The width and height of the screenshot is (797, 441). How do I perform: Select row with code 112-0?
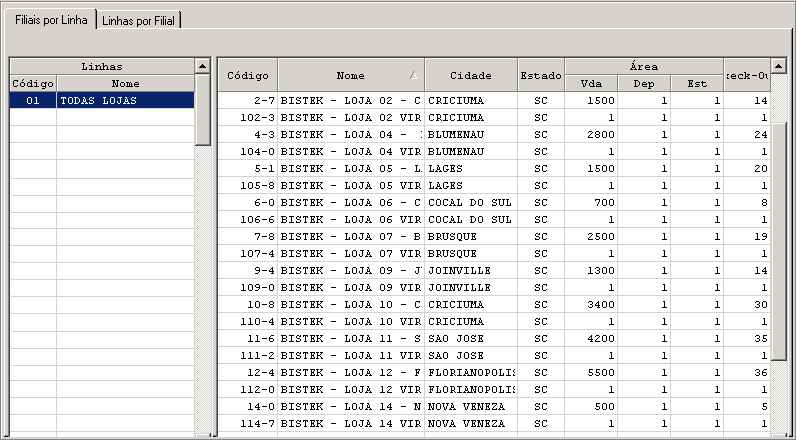494,390
